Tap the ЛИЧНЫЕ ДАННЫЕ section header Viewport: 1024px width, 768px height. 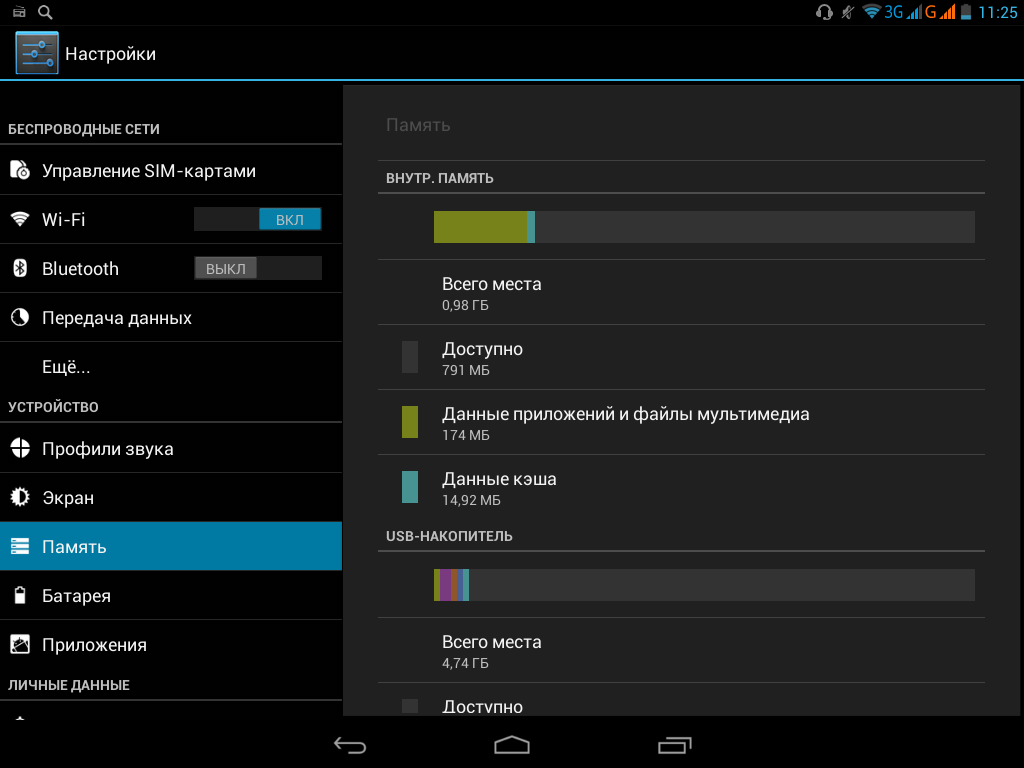[x=69, y=685]
